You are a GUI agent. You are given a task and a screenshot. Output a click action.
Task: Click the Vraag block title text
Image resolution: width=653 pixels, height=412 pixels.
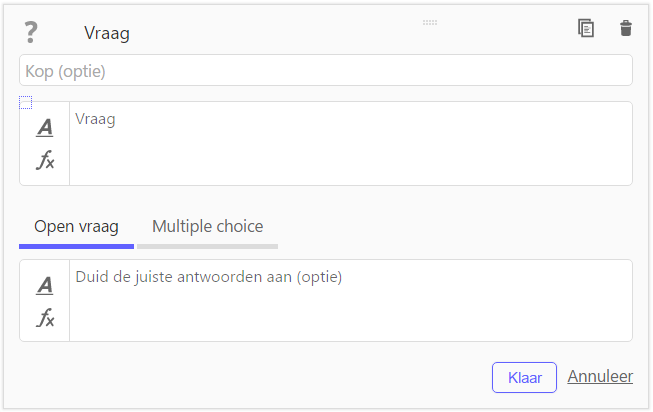tap(107, 33)
